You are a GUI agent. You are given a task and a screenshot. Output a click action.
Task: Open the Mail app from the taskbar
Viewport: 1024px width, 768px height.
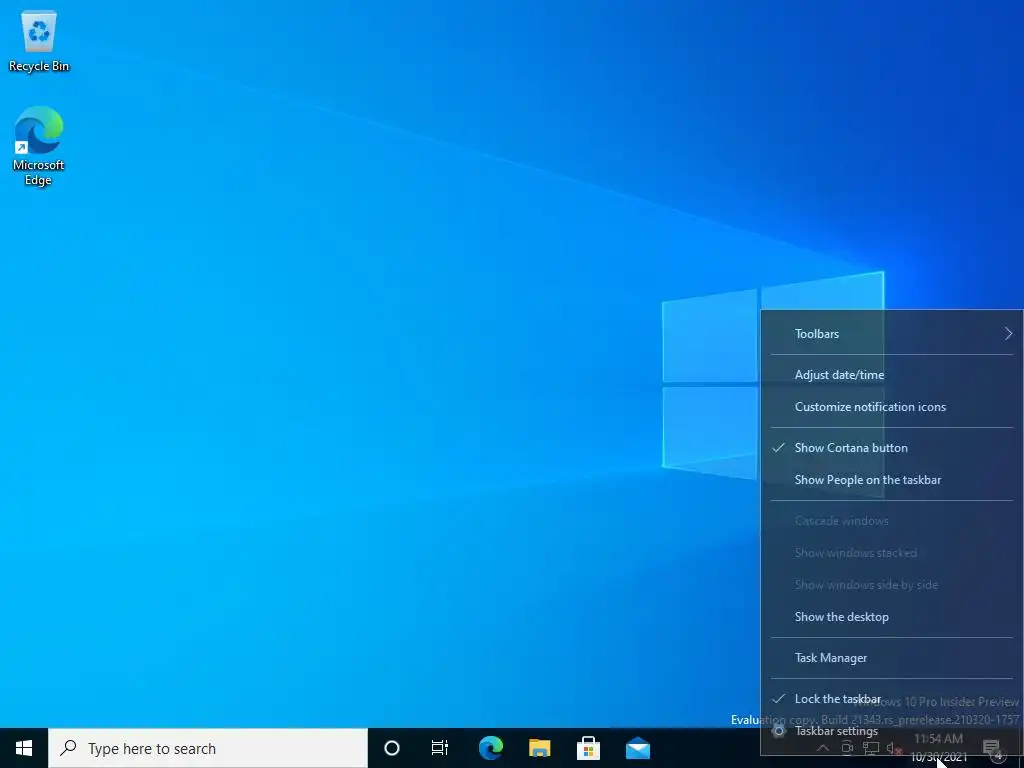click(x=637, y=748)
